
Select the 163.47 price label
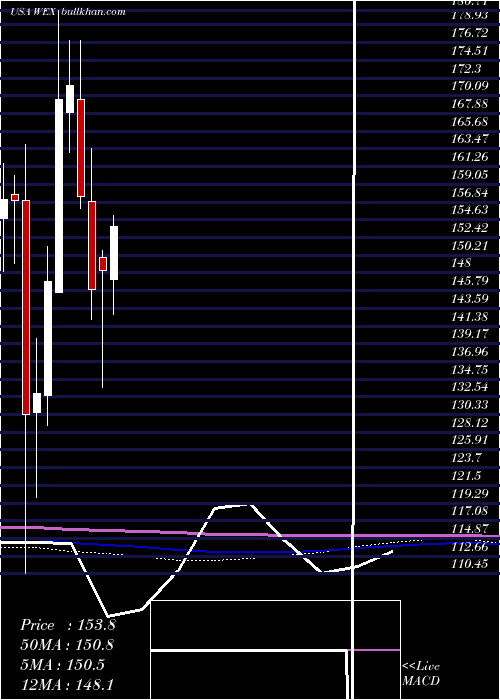tap(469, 139)
